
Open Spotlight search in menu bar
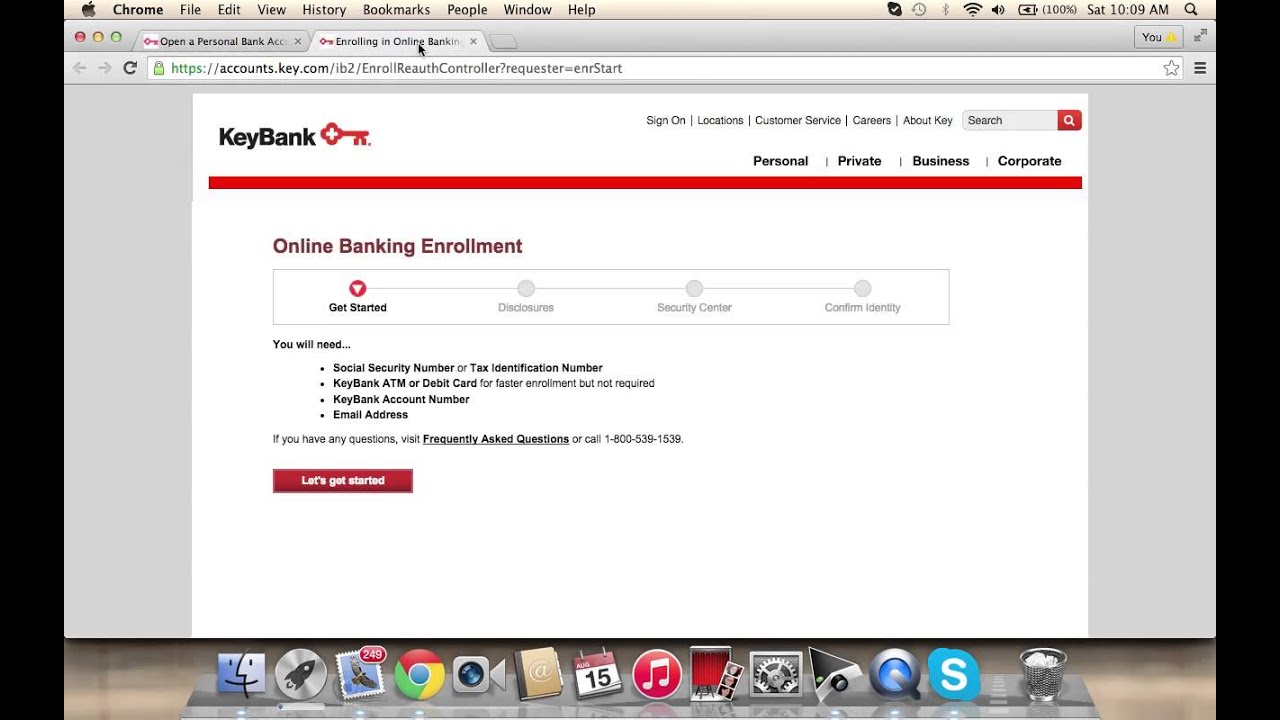[1190, 9]
